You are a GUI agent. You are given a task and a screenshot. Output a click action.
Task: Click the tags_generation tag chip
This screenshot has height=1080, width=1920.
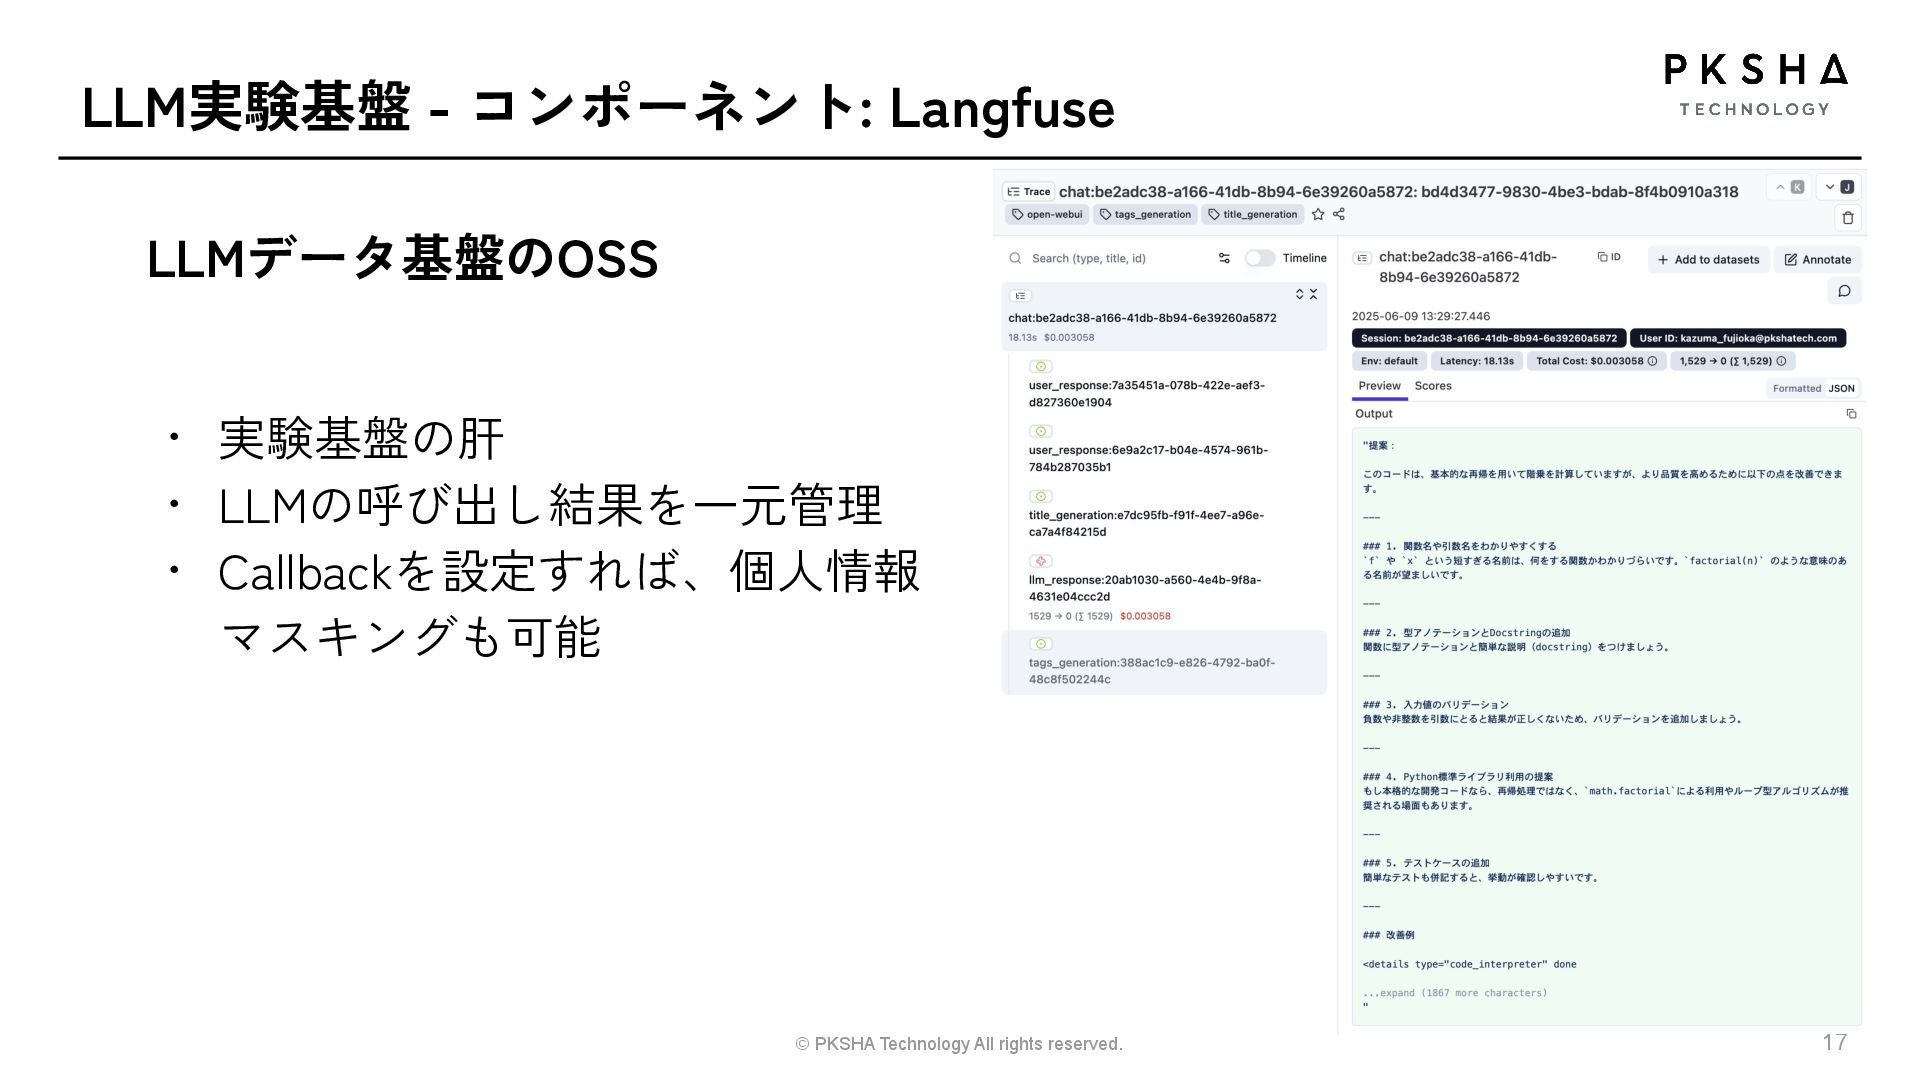coord(1145,214)
